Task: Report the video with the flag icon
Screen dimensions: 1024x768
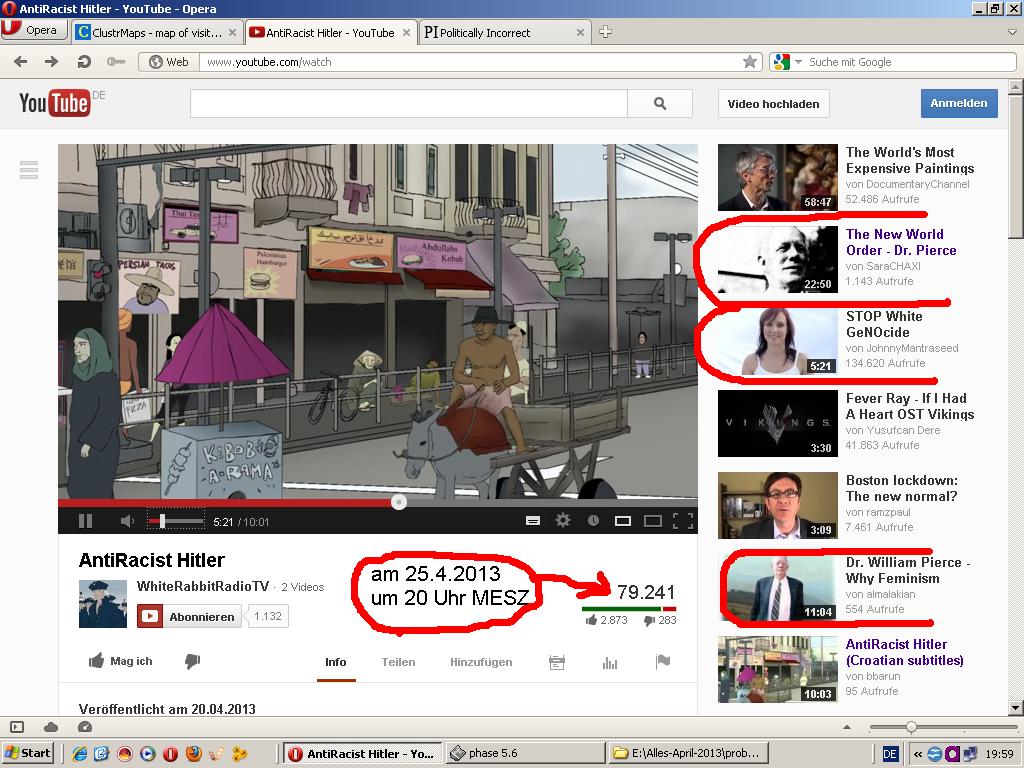Action: click(x=663, y=662)
